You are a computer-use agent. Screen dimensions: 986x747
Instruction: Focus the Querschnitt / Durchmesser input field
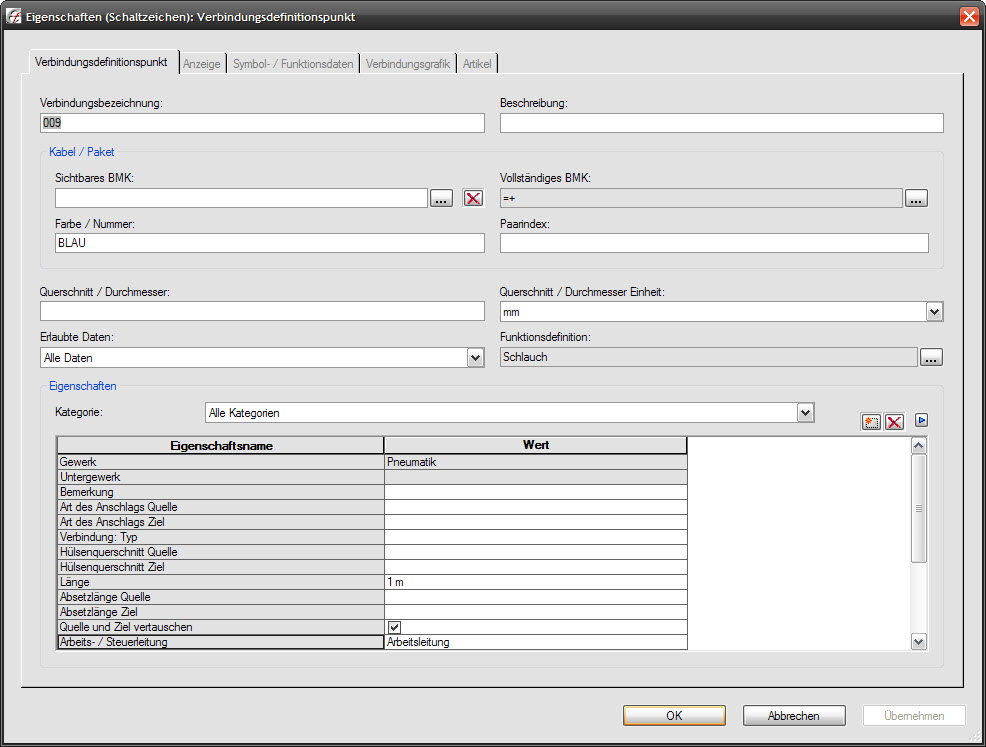point(262,311)
